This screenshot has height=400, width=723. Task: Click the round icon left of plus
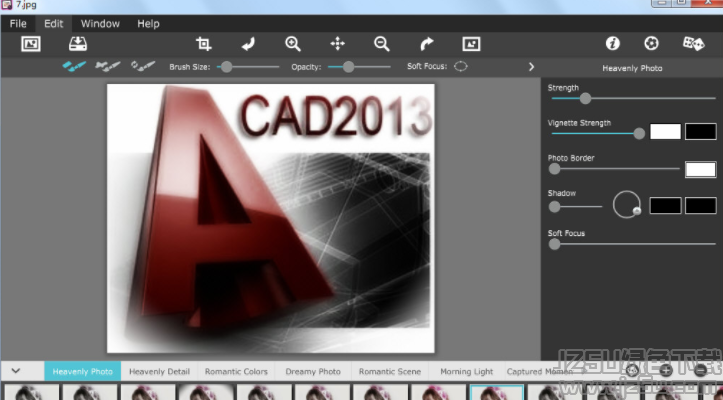[x=632, y=370]
